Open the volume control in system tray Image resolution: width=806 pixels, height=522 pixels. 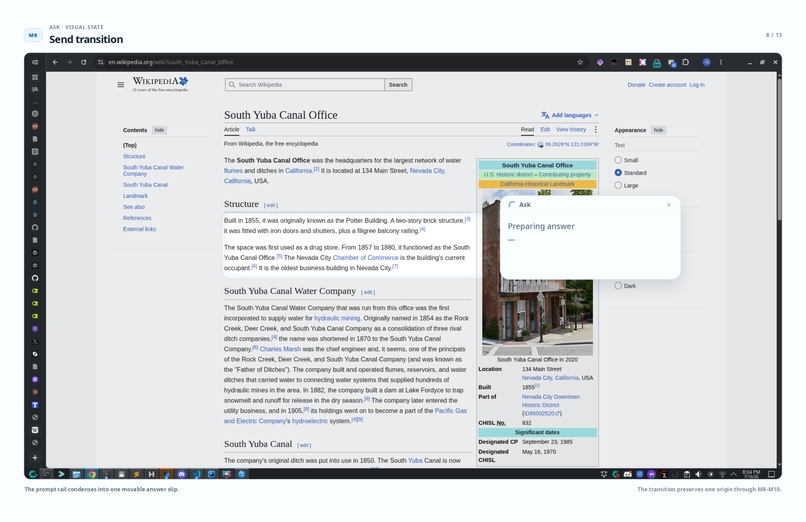[698, 474]
